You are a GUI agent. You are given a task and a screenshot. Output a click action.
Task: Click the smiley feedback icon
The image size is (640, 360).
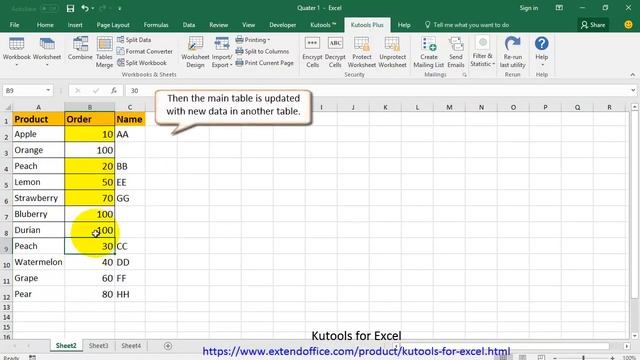coord(629,24)
